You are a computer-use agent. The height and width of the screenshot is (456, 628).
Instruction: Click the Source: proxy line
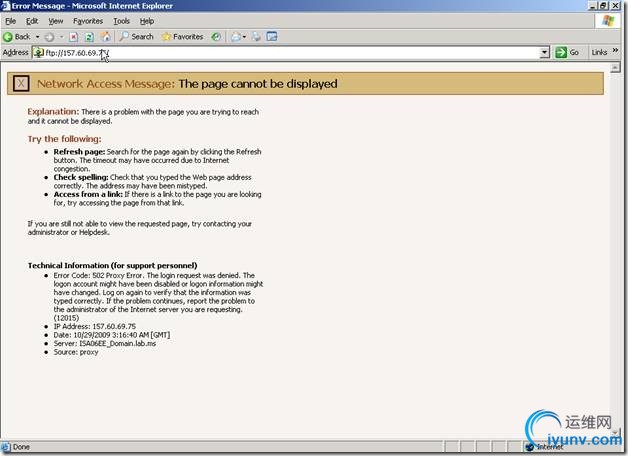pyautogui.click(x=76, y=352)
